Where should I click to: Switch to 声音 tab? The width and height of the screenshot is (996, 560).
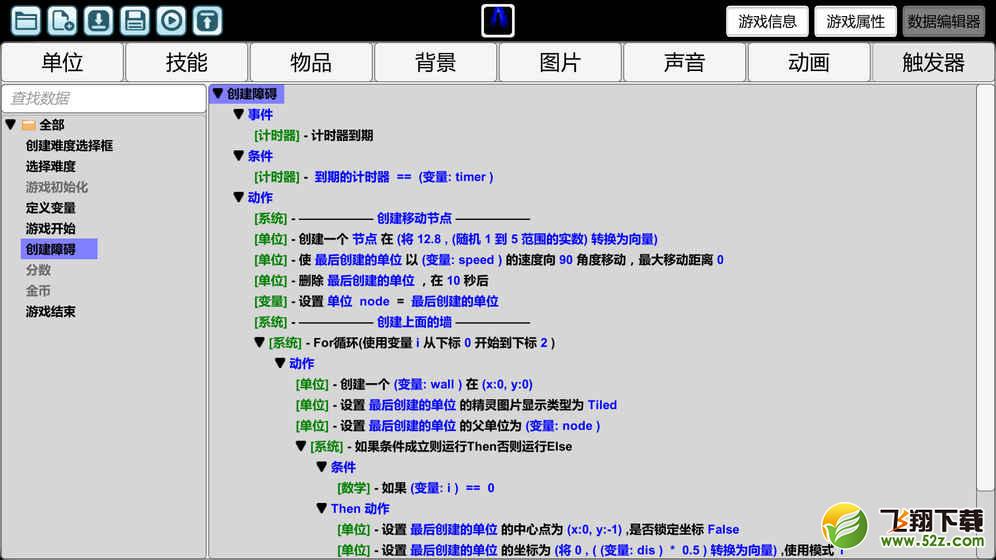click(x=685, y=62)
